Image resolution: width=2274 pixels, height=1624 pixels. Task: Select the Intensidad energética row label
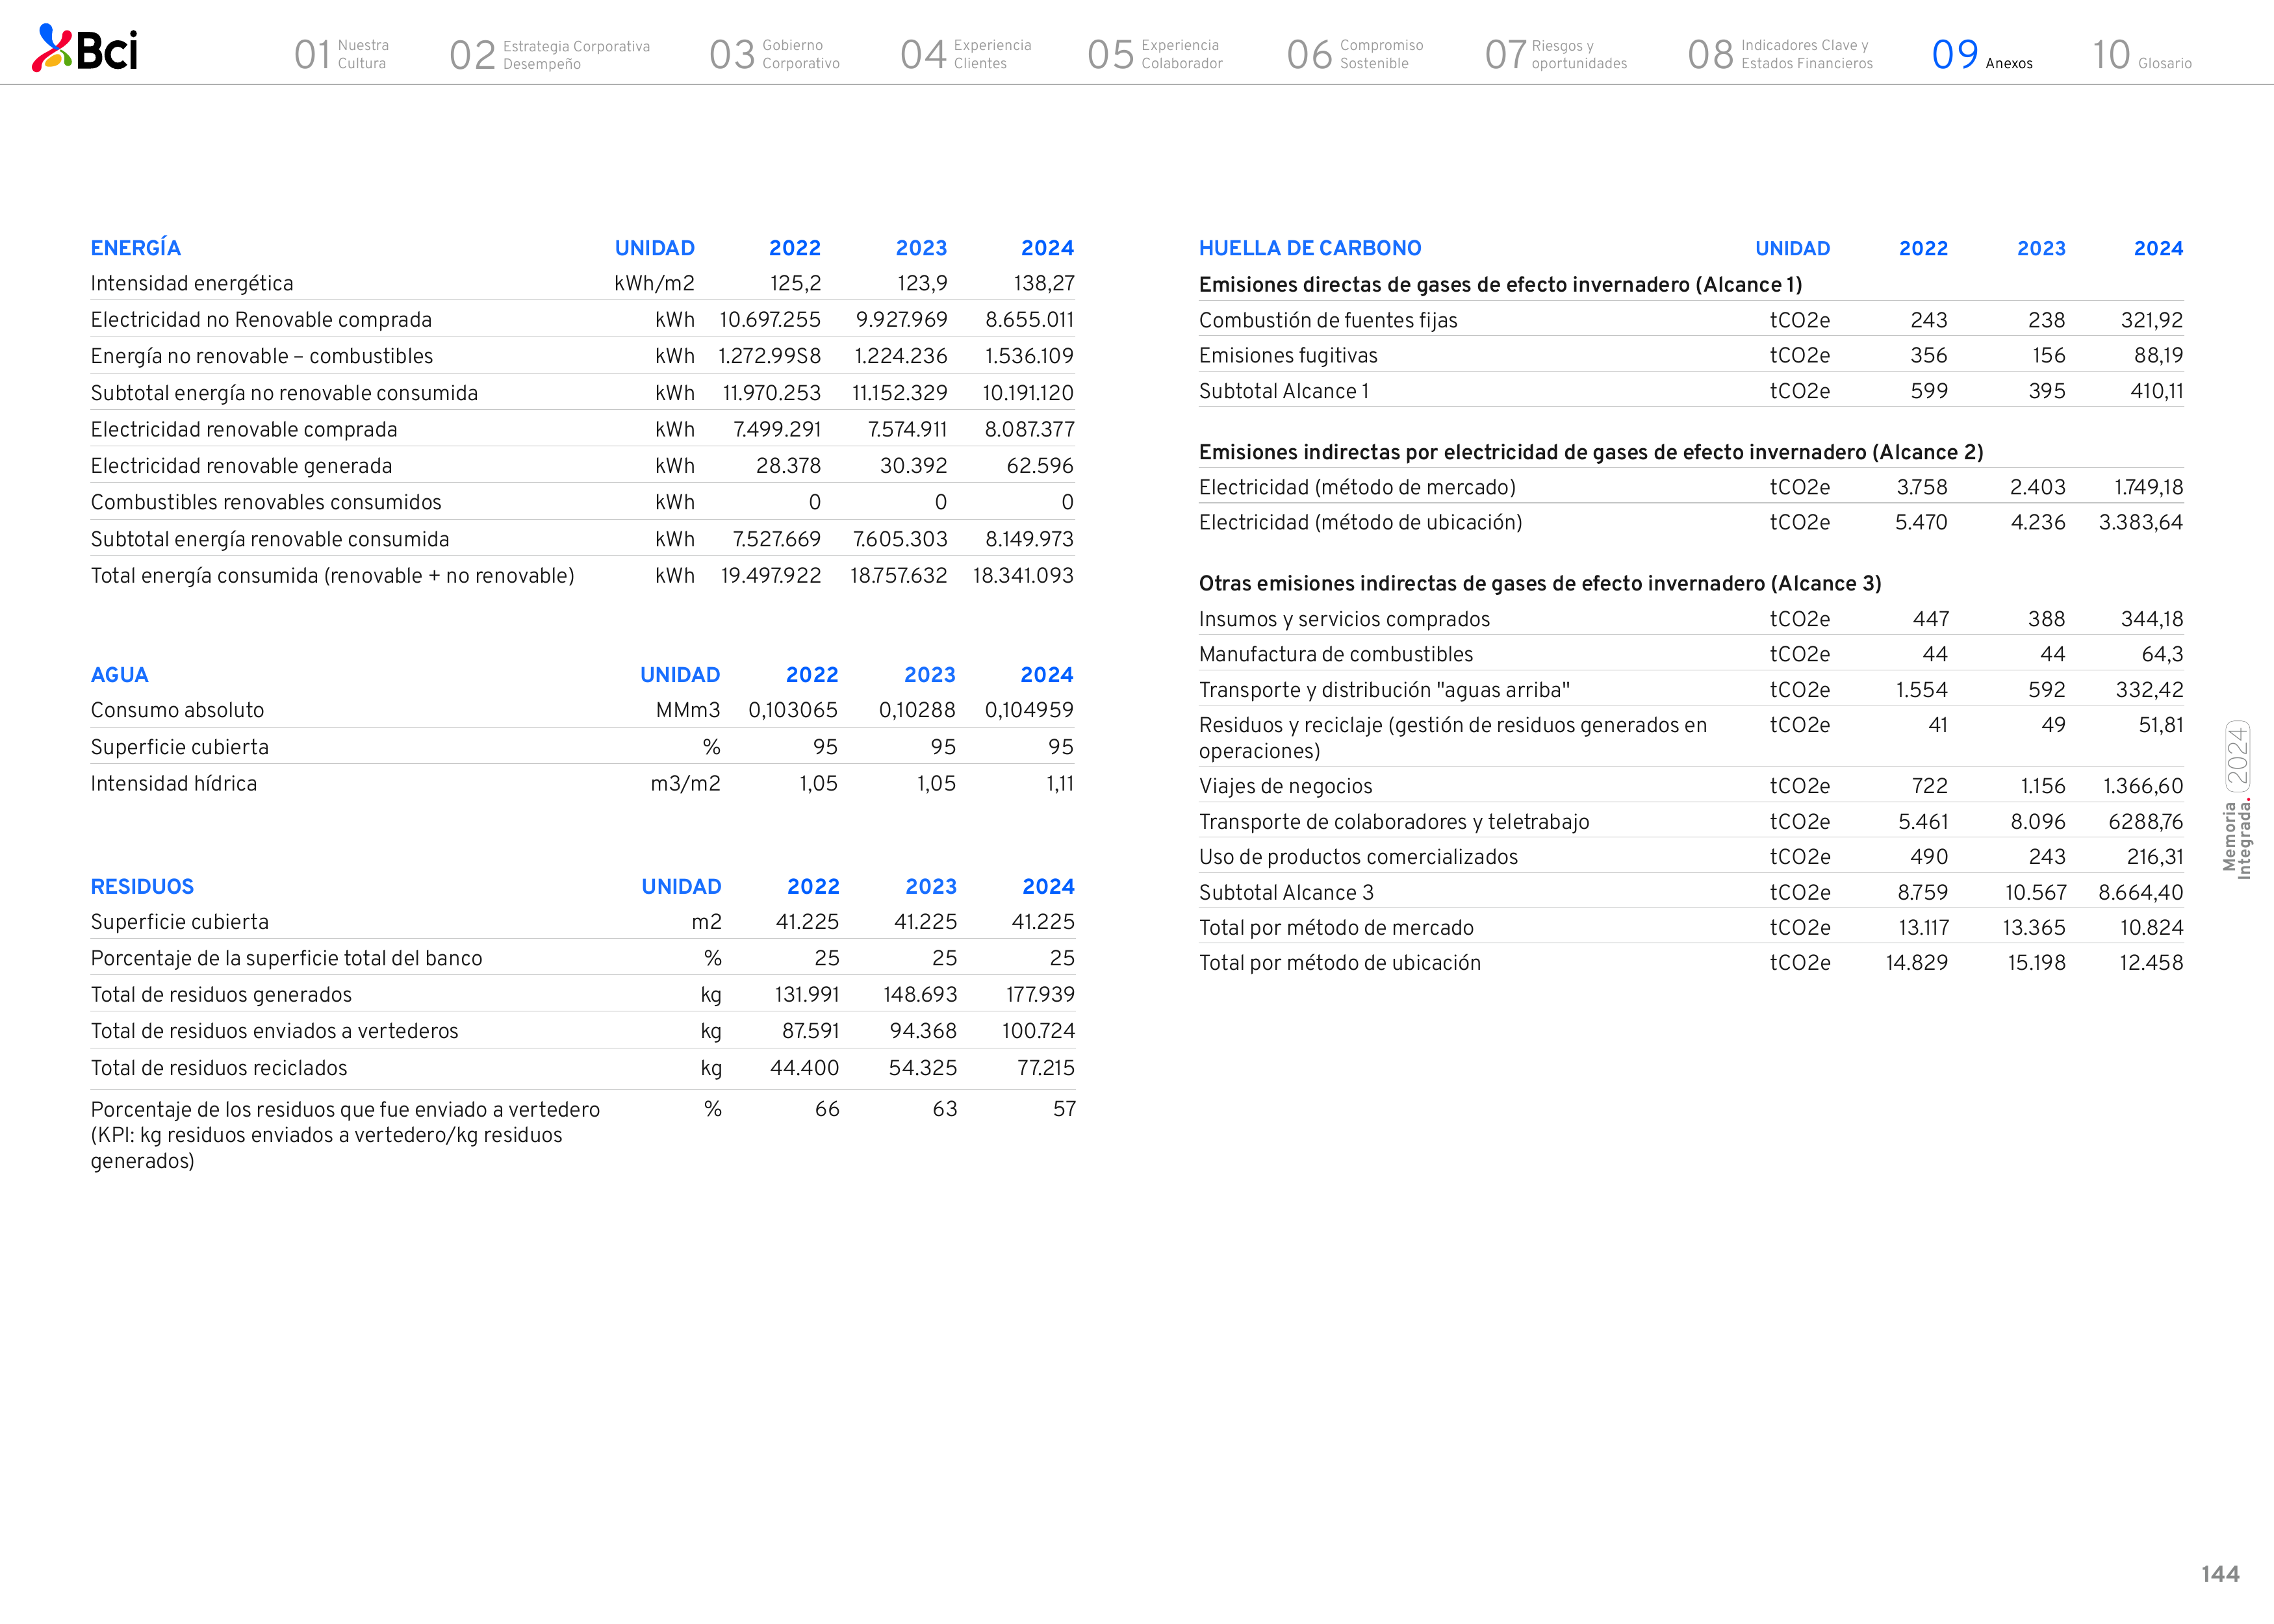pyautogui.click(x=192, y=284)
